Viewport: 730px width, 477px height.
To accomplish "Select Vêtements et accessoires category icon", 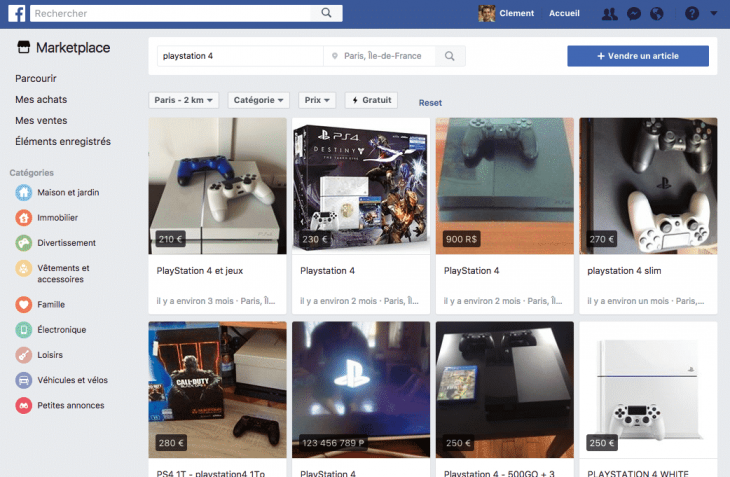I will pyautogui.click(x=24, y=268).
